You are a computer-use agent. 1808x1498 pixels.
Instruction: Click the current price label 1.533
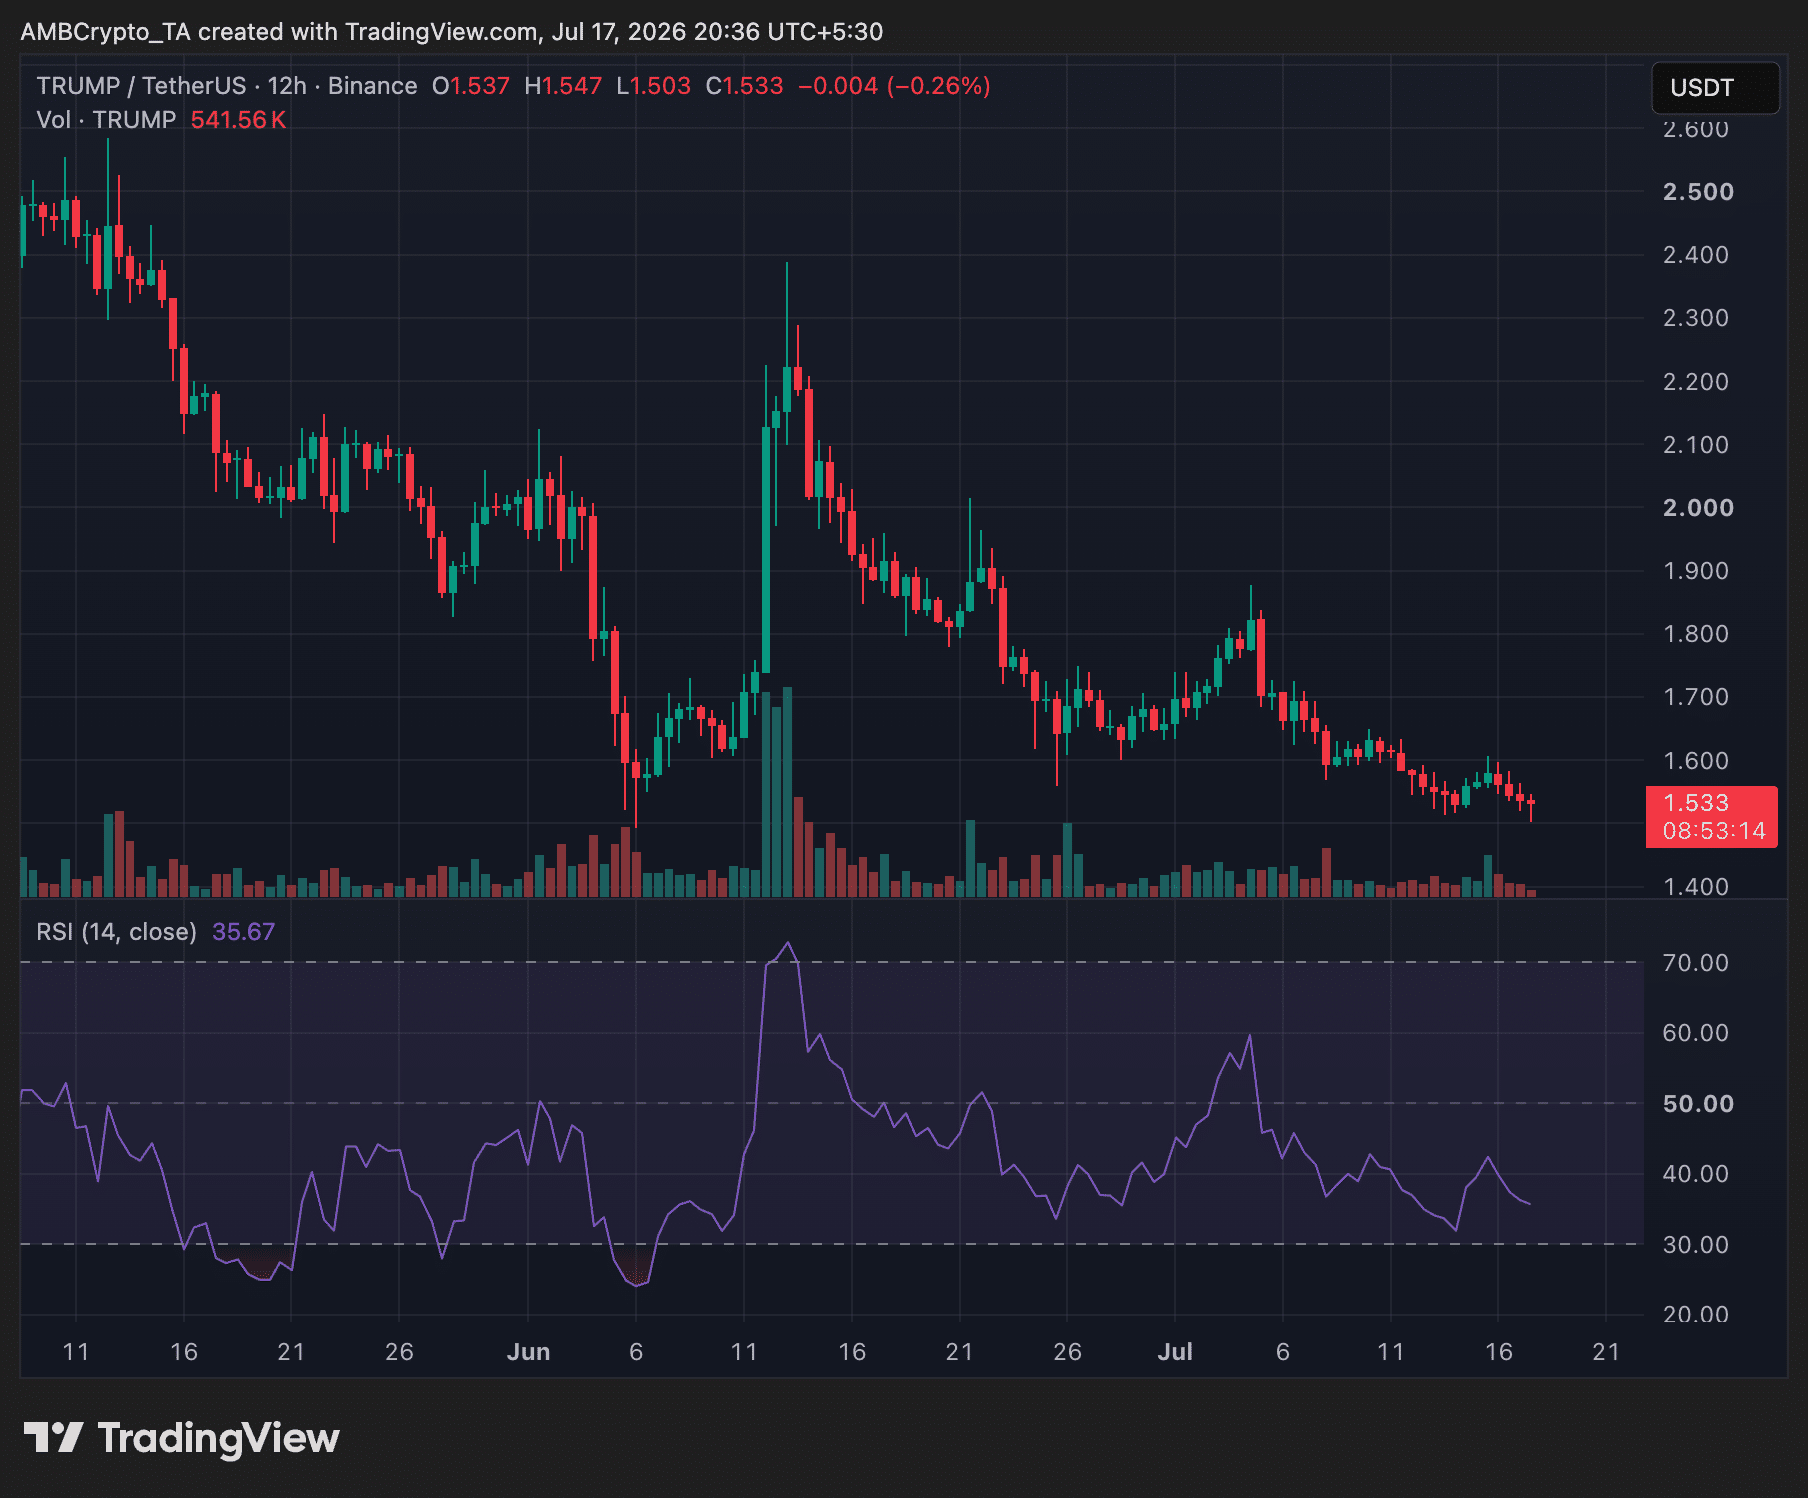click(1696, 803)
